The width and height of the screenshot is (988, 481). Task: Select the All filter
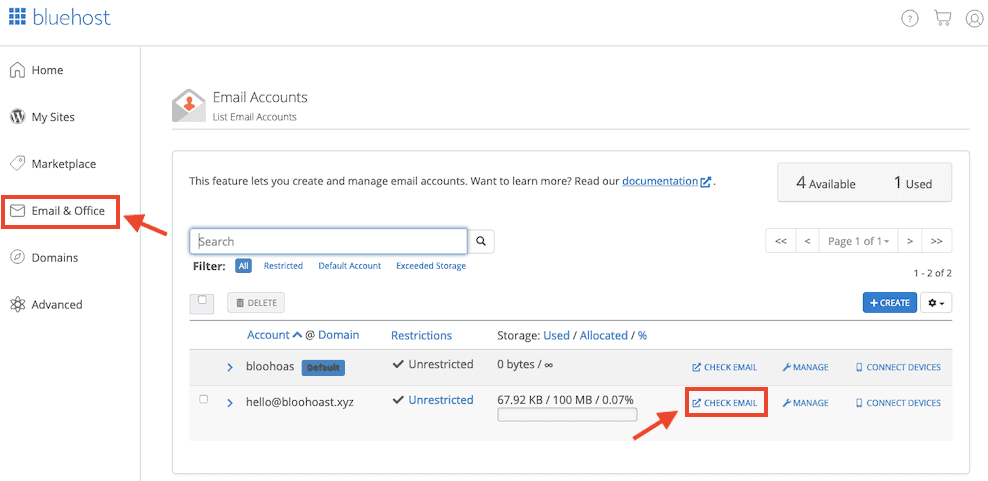[243, 266]
